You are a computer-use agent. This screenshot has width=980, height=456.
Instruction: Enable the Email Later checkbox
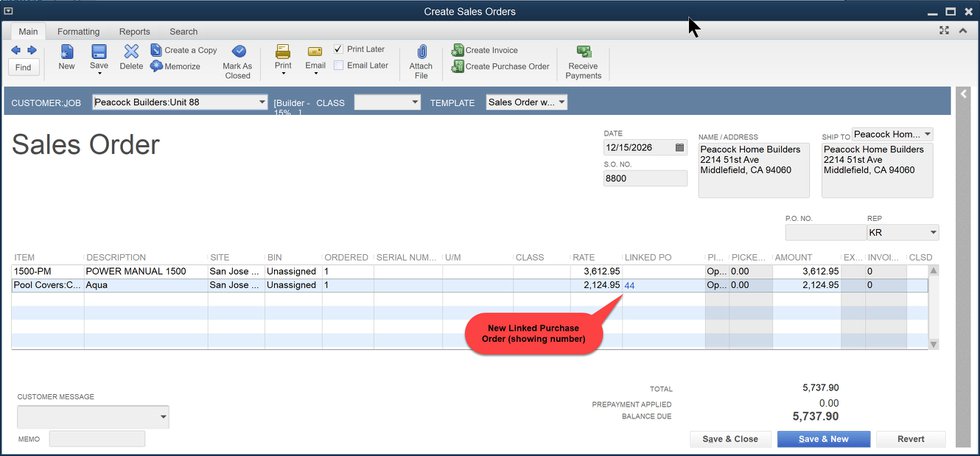tap(339, 66)
